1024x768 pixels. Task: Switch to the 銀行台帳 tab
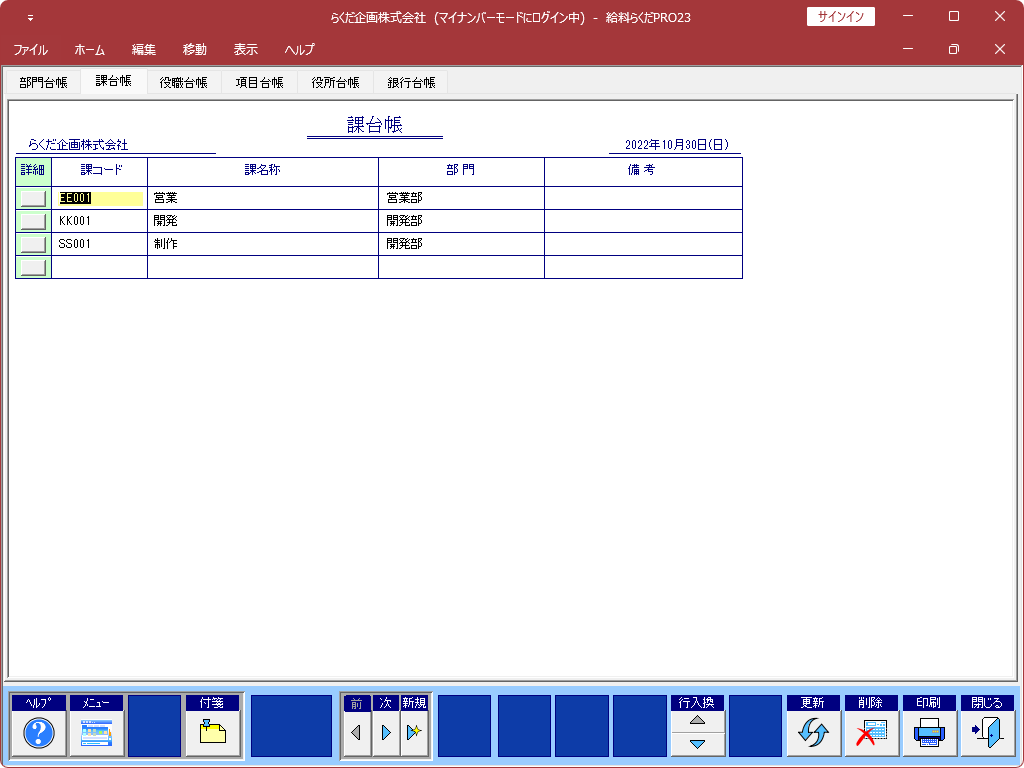411,82
